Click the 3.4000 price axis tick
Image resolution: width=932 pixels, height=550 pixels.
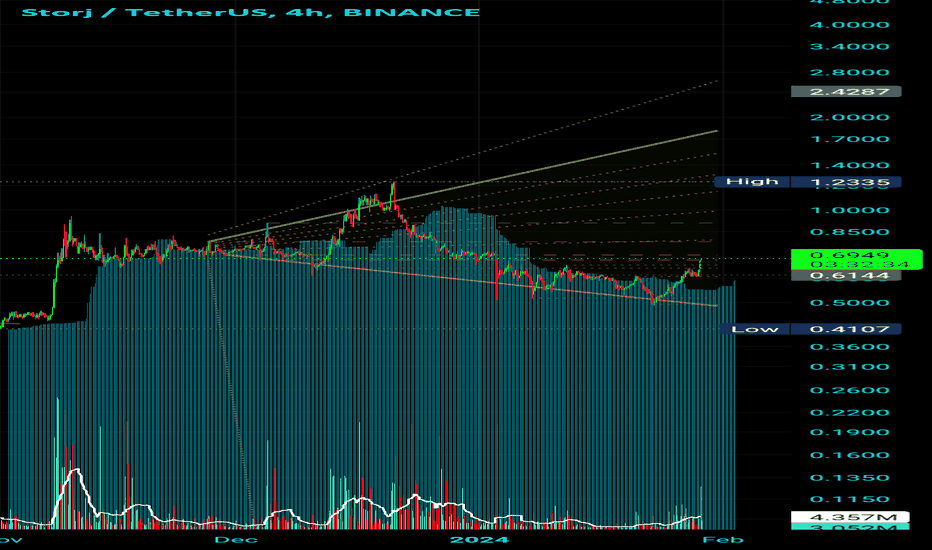tap(849, 46)
